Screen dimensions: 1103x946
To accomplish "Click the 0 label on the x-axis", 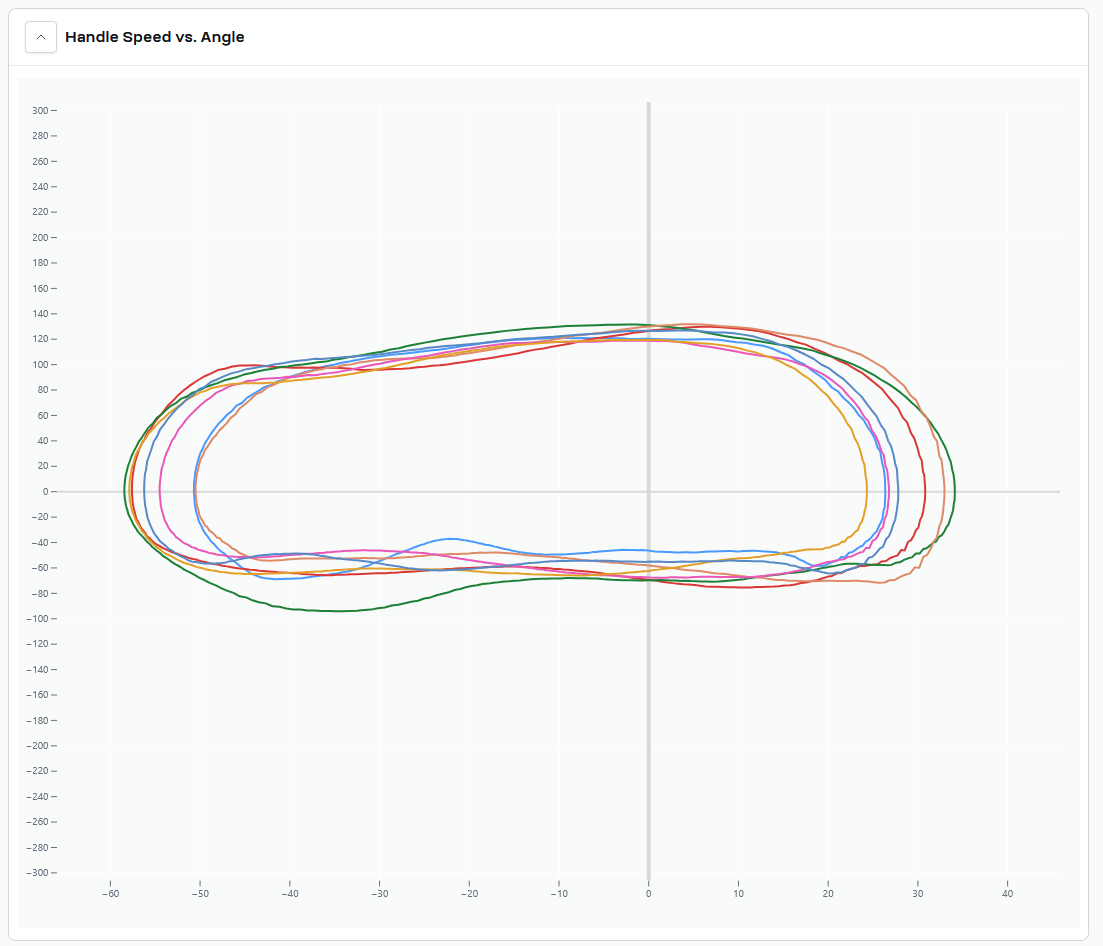I will [648, 894].
